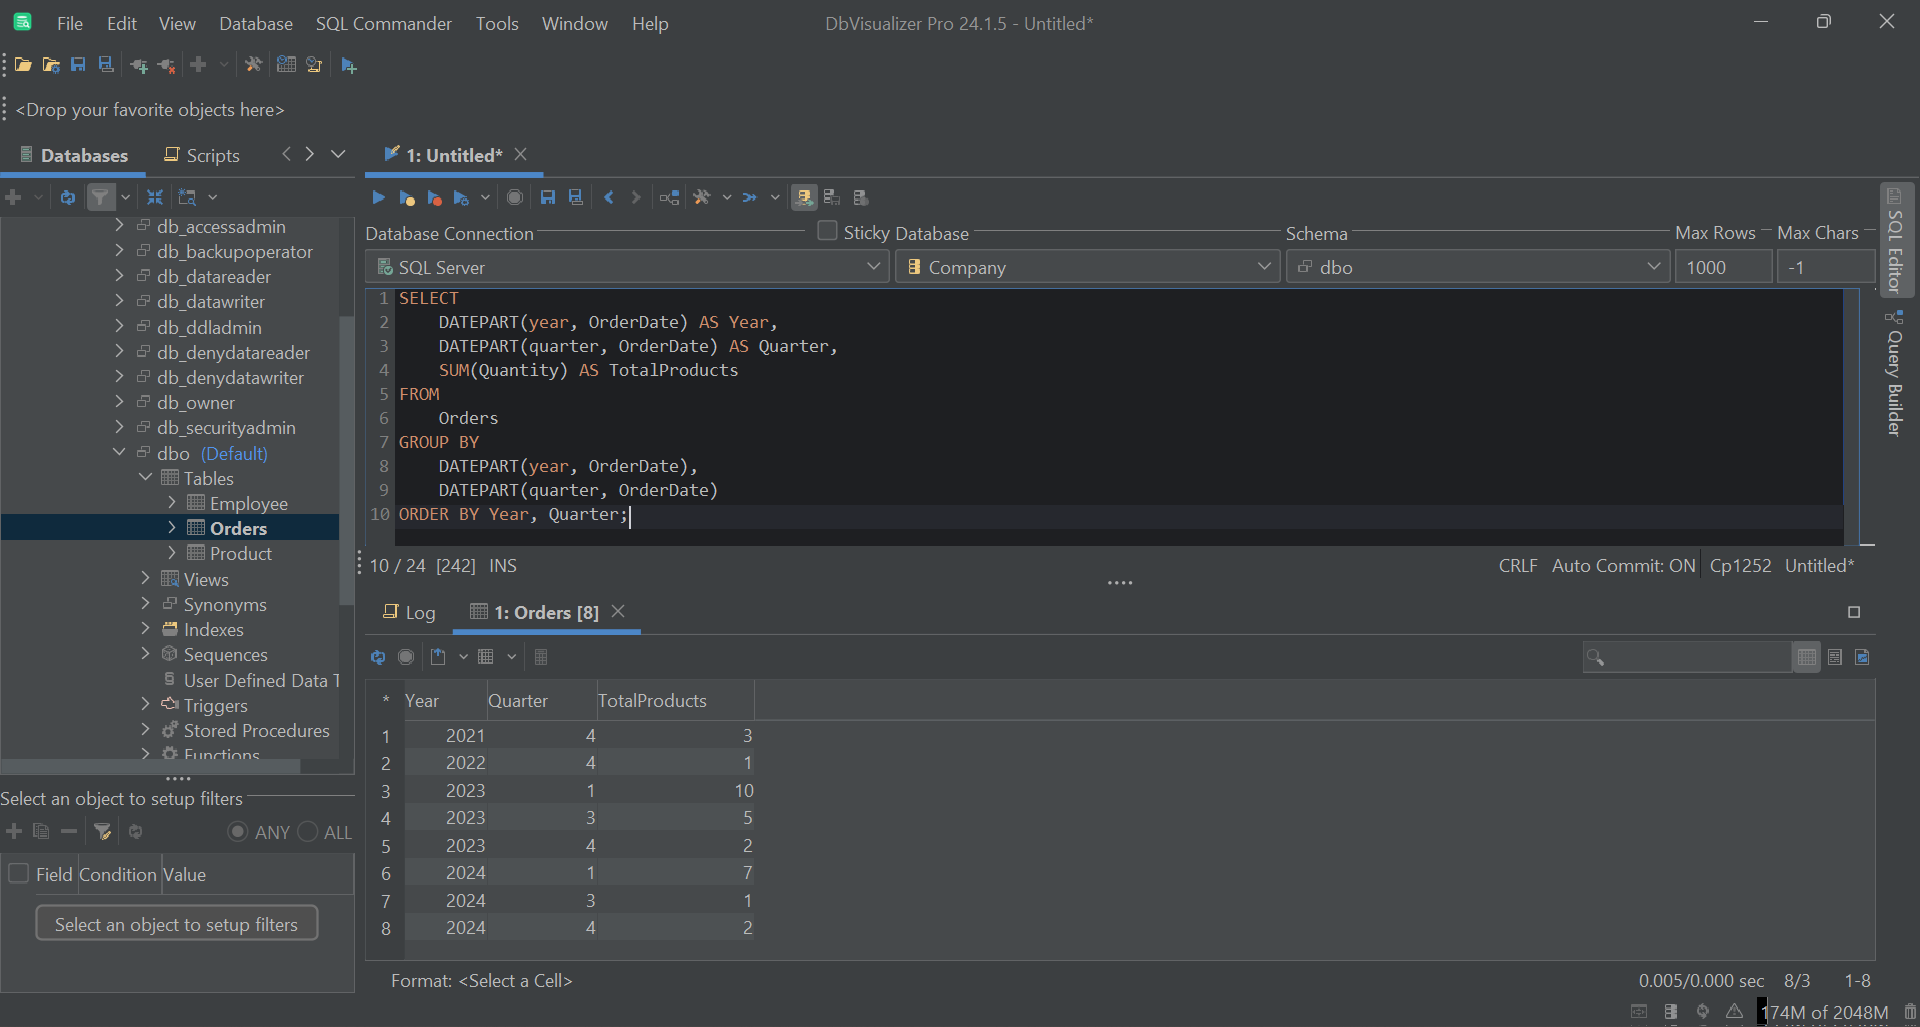Image resolution: width=1920 pixels, height=1027 pixels.
Task: Select the ANY filter radio button
Action: coord(238,831)
